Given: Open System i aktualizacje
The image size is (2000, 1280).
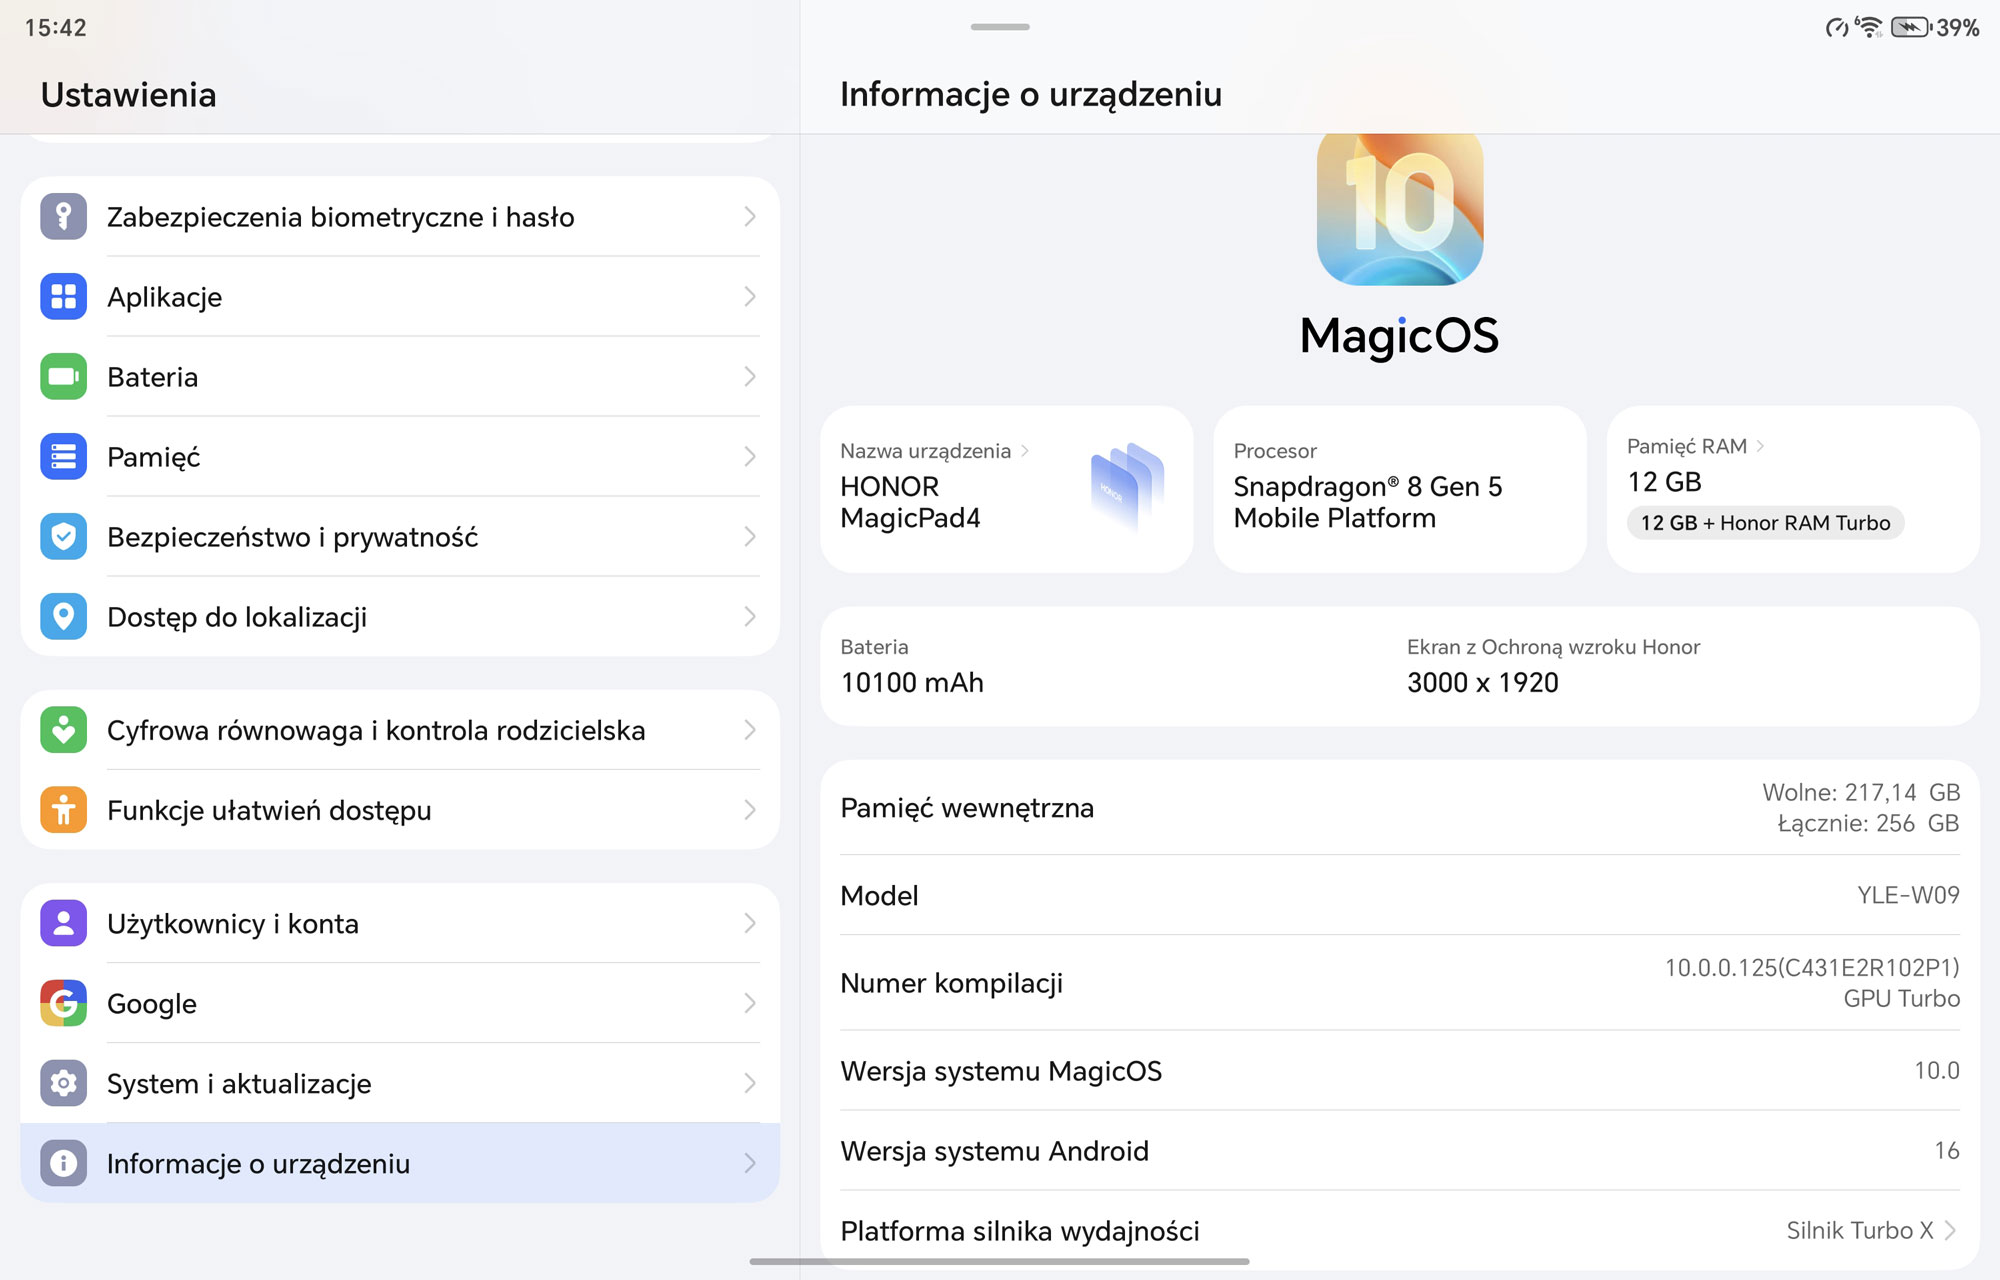Looking at the screenshot, I should (400, 1083).
